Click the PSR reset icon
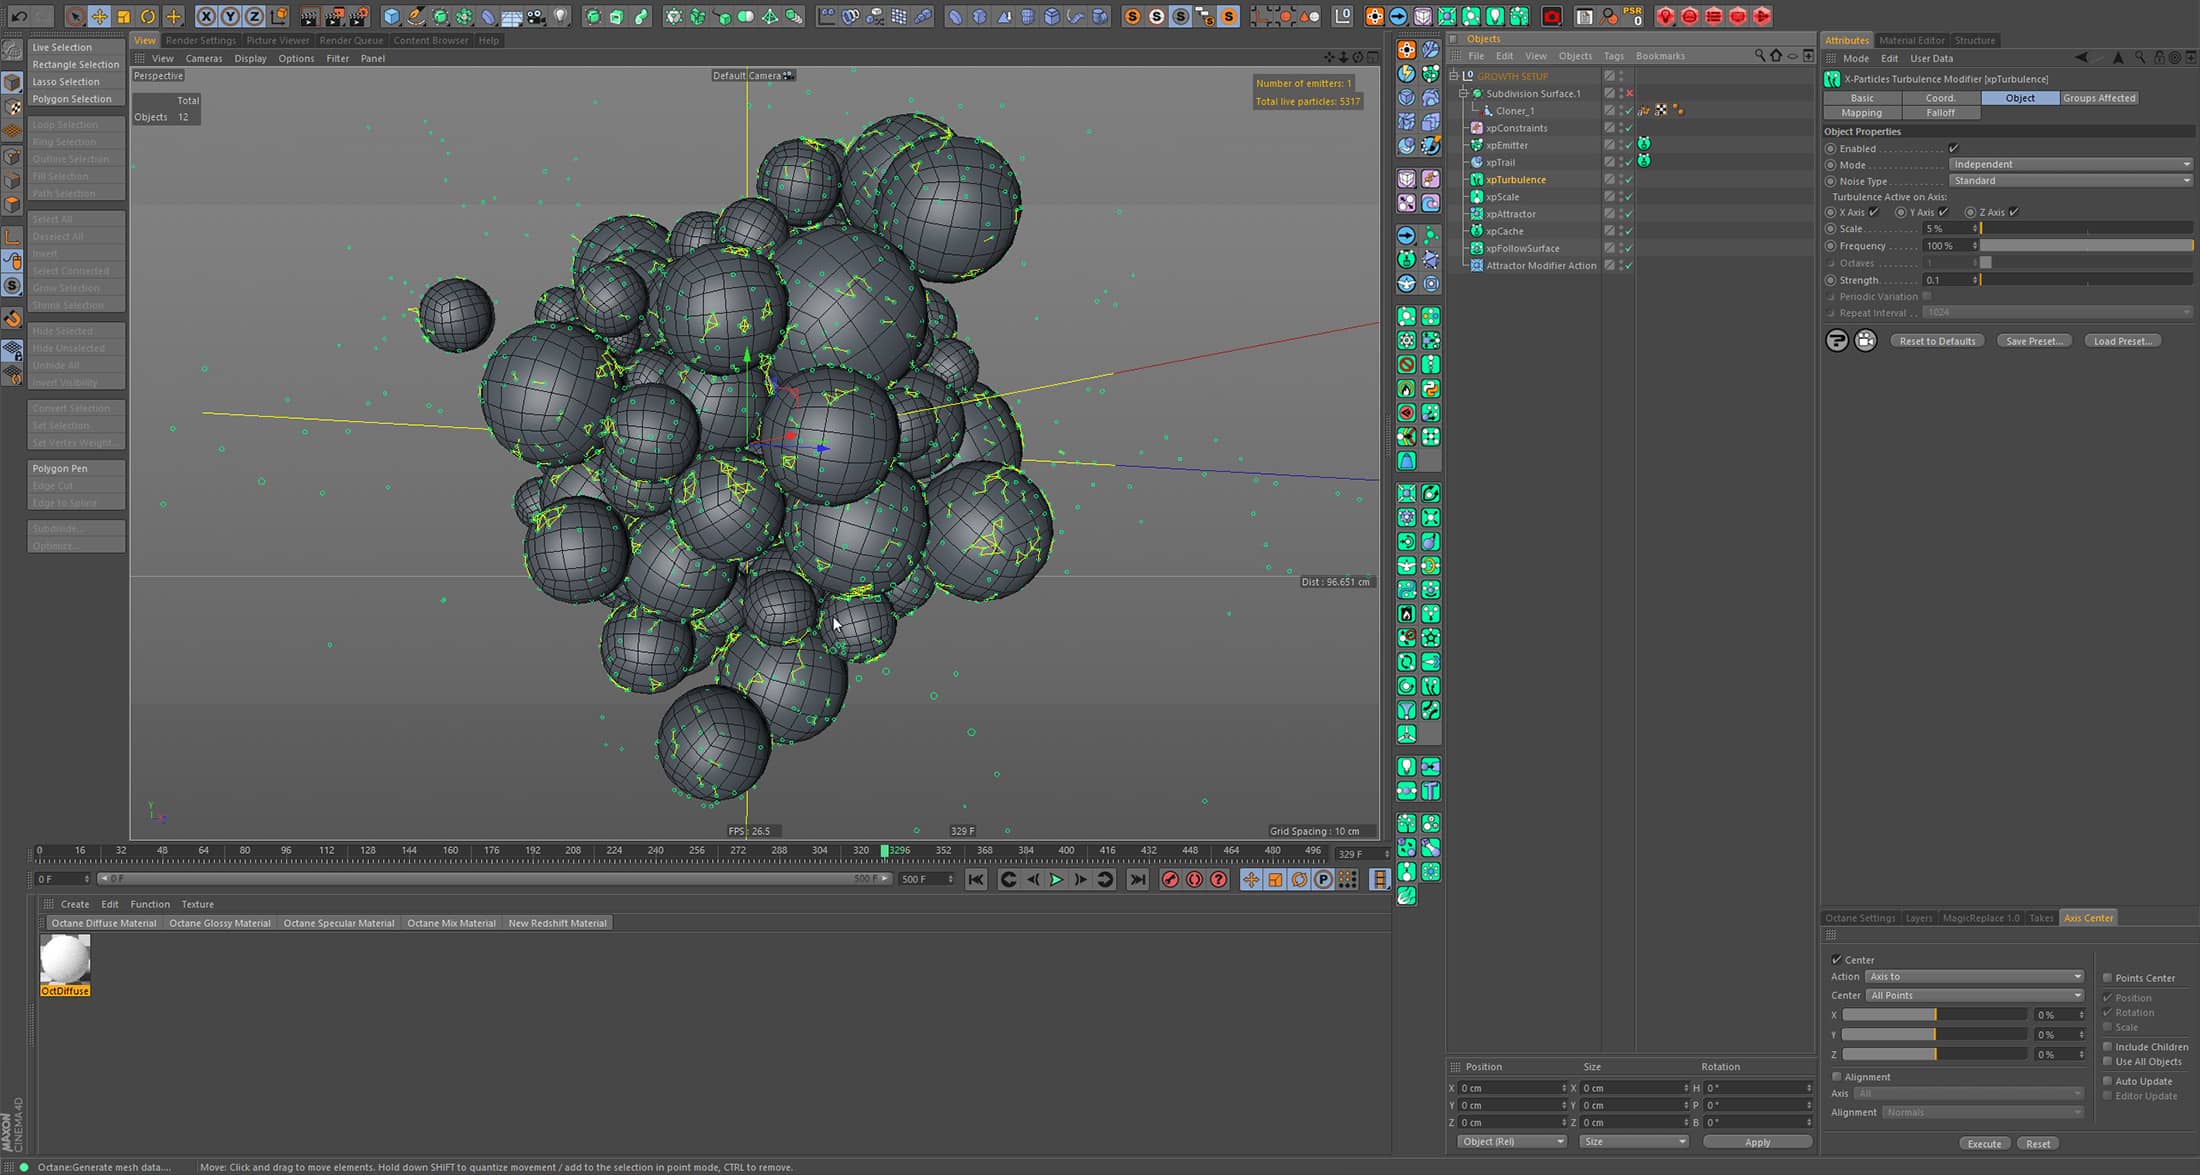 tap(1632, 16)
